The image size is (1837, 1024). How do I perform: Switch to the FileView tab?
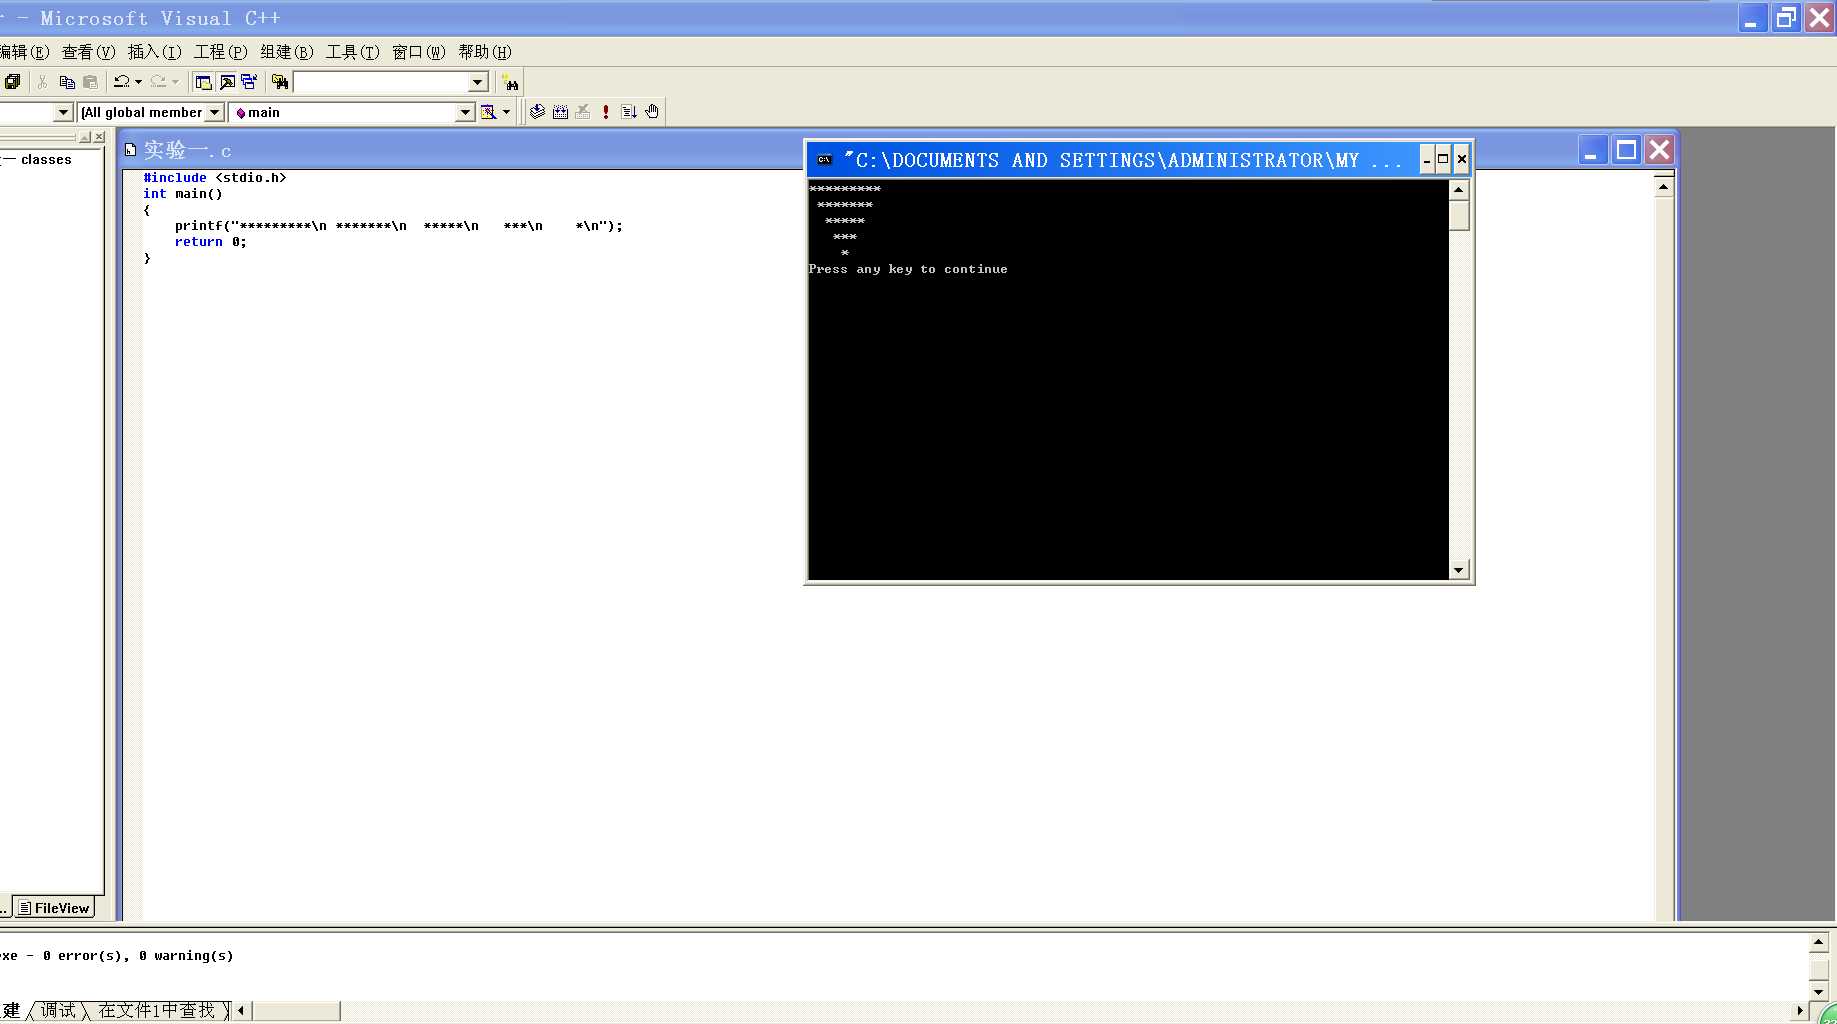pos(54,908)
